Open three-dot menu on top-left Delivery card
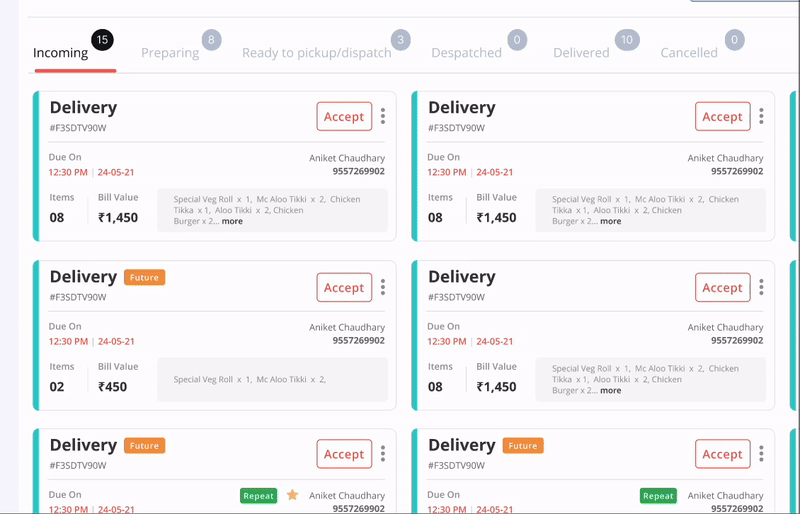The image size is (800, 514). click(383, 117)
